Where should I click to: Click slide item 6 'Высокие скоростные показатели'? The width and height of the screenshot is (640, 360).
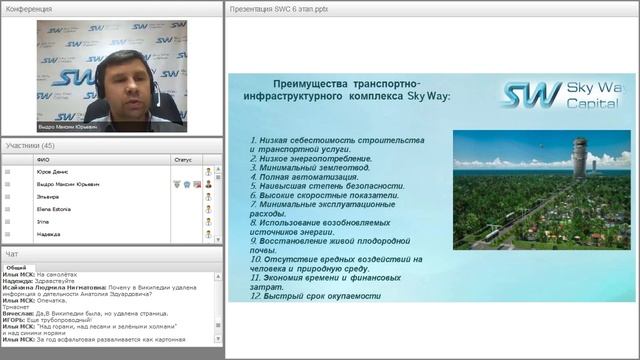point(324,195)
